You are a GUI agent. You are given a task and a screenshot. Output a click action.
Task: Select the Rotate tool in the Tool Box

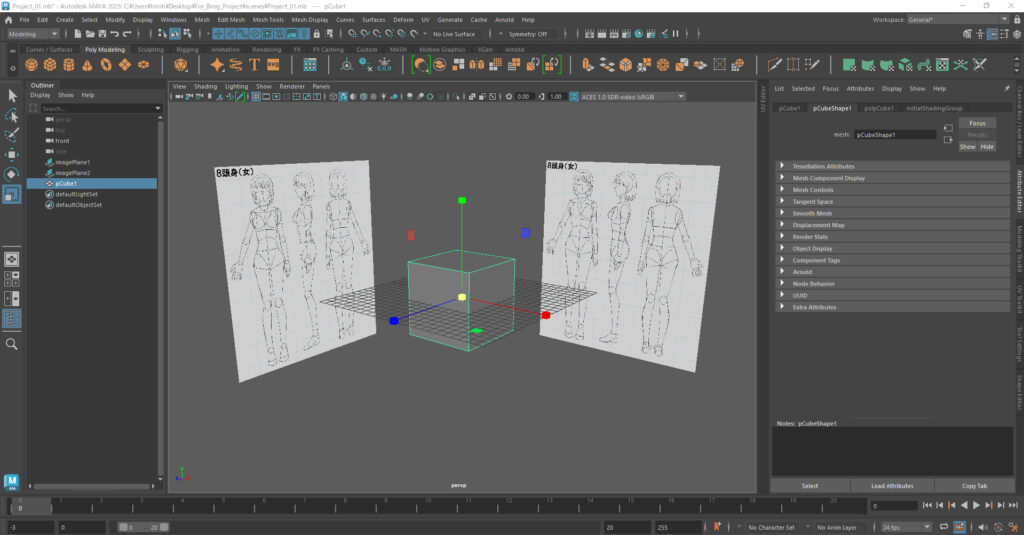(x=12, y=174)
